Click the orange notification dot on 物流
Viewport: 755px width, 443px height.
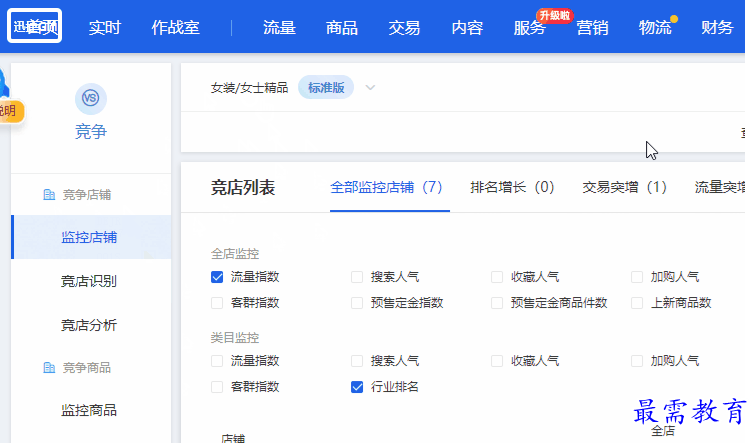pyautogui.click(x=674, y=19)
